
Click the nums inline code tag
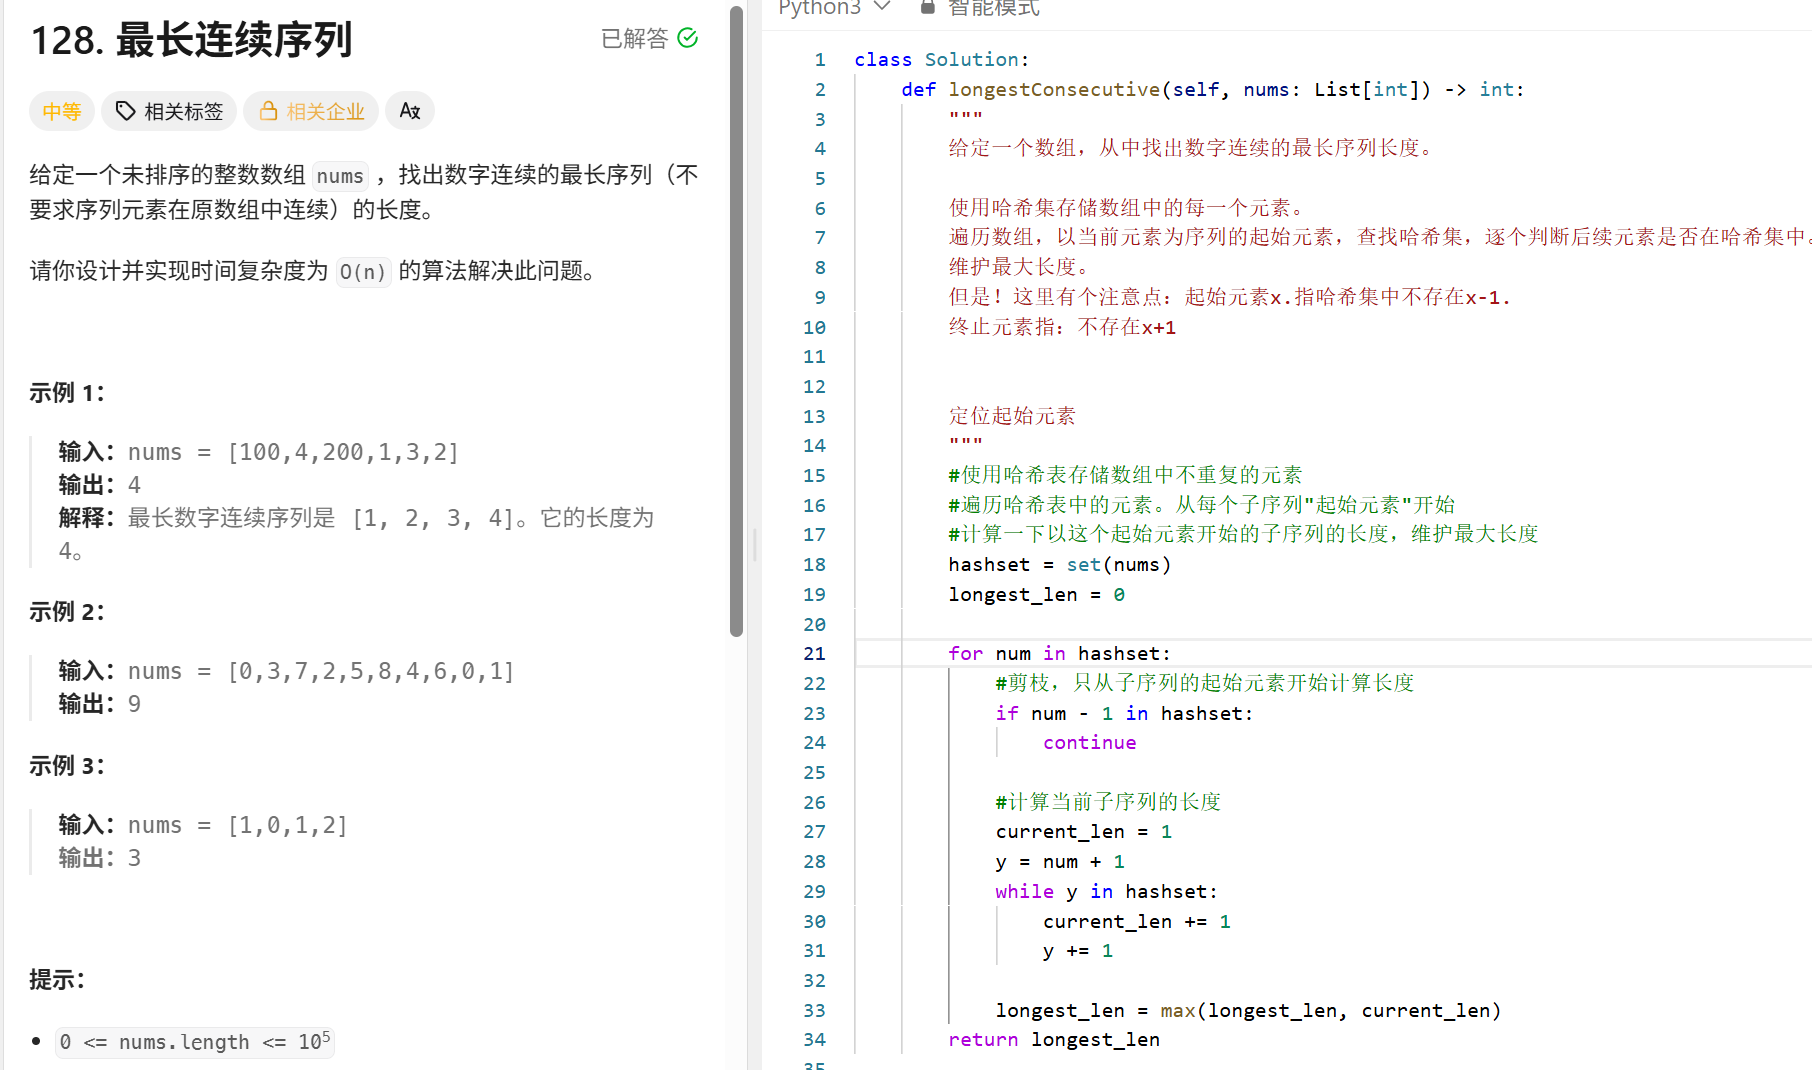tap(339, 176)
